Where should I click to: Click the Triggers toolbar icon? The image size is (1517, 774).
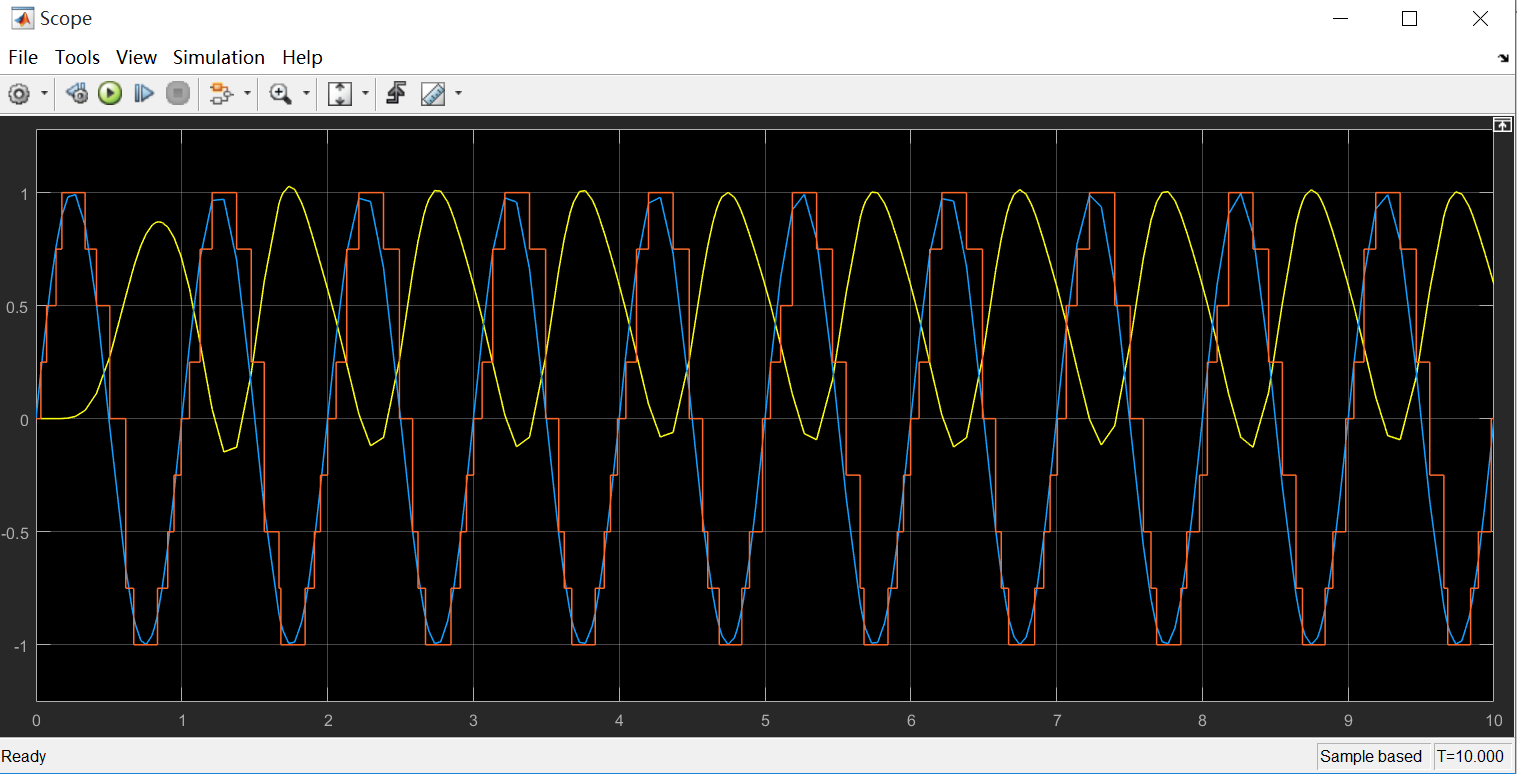pos(396,94)
